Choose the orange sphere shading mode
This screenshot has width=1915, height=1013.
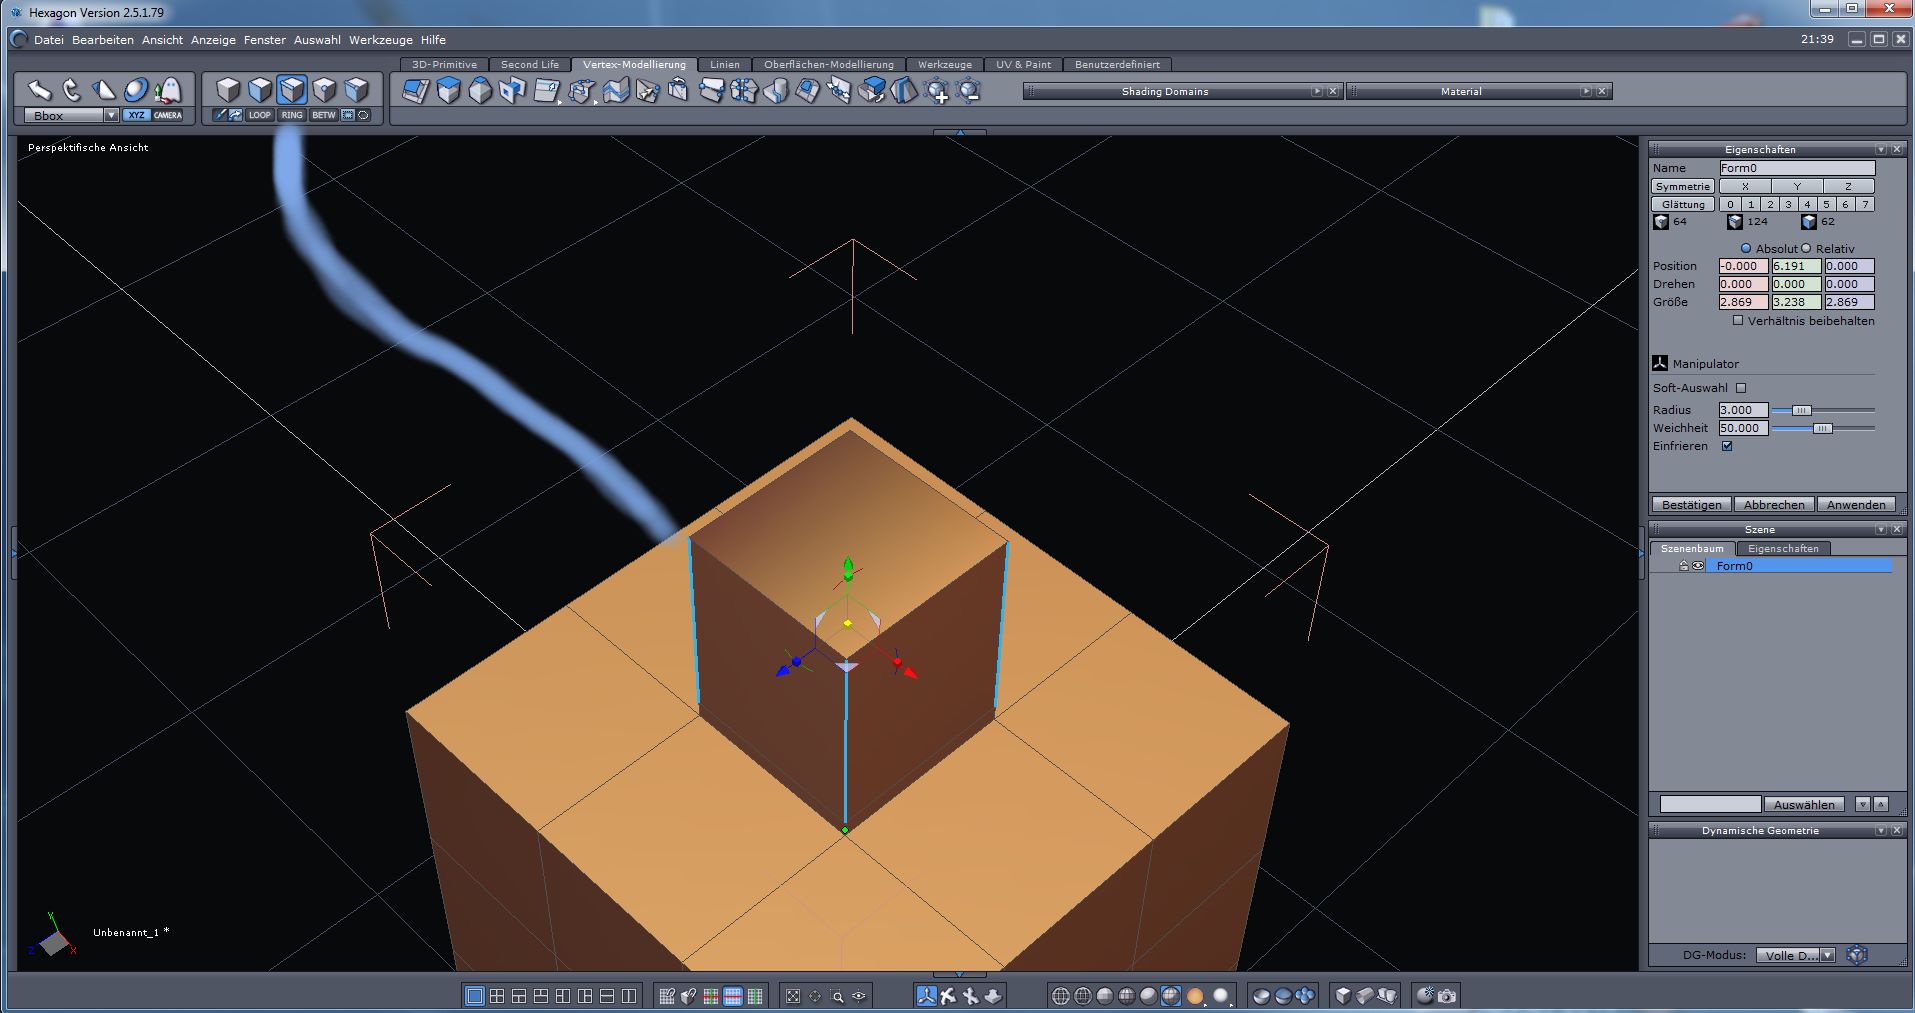1194,996
